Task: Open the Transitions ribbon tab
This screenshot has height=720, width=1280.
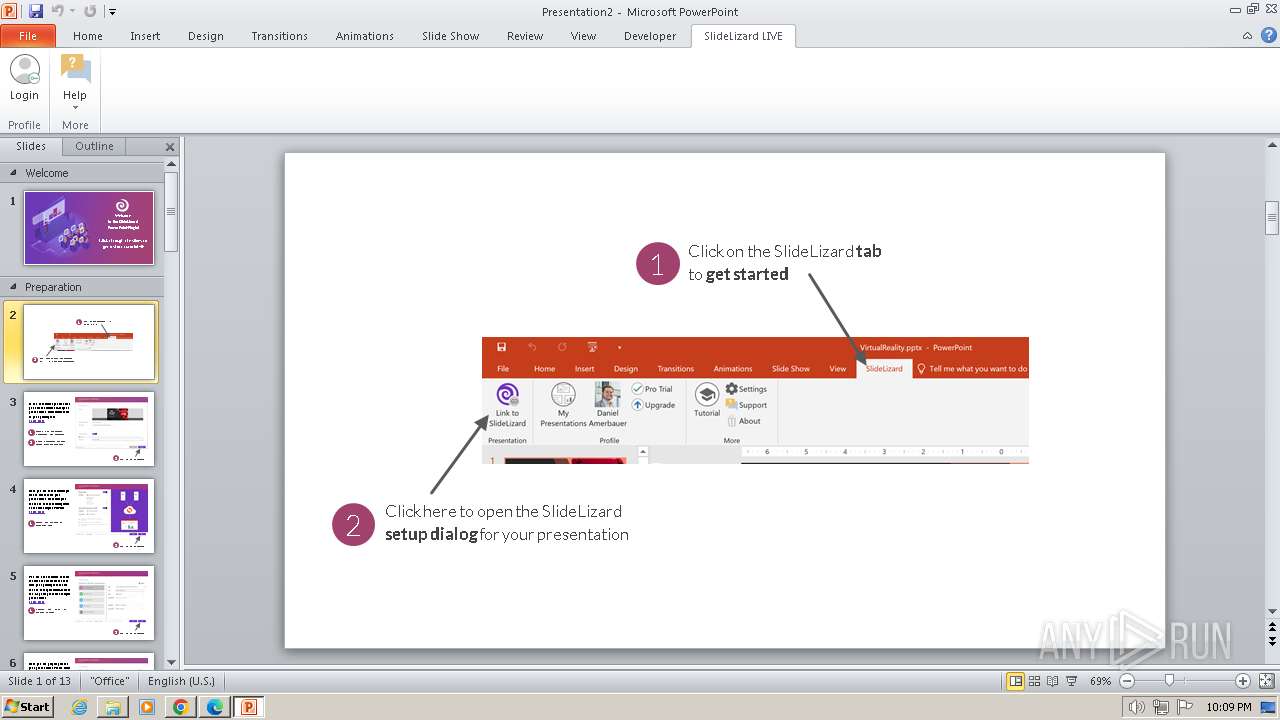Action: click(280, 36)
